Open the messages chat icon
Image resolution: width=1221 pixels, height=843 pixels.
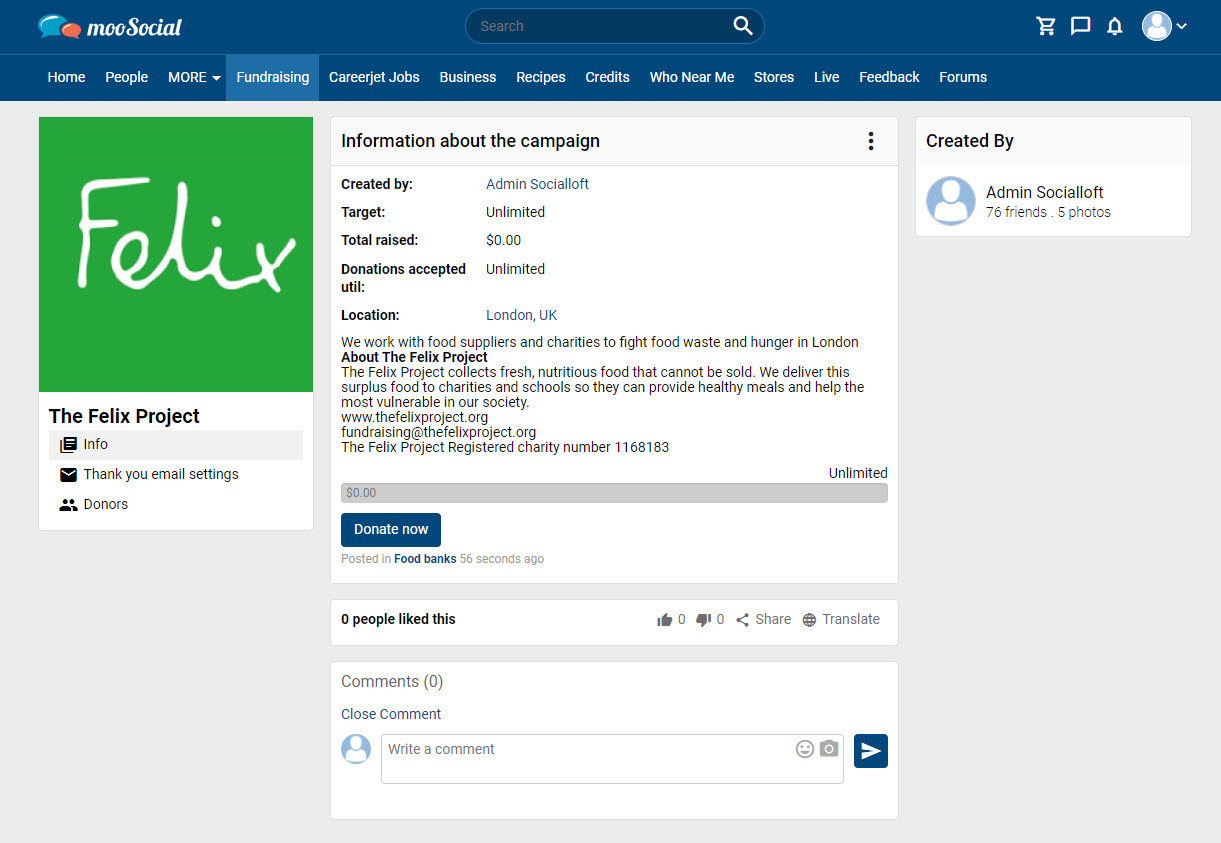(1080, 26)
